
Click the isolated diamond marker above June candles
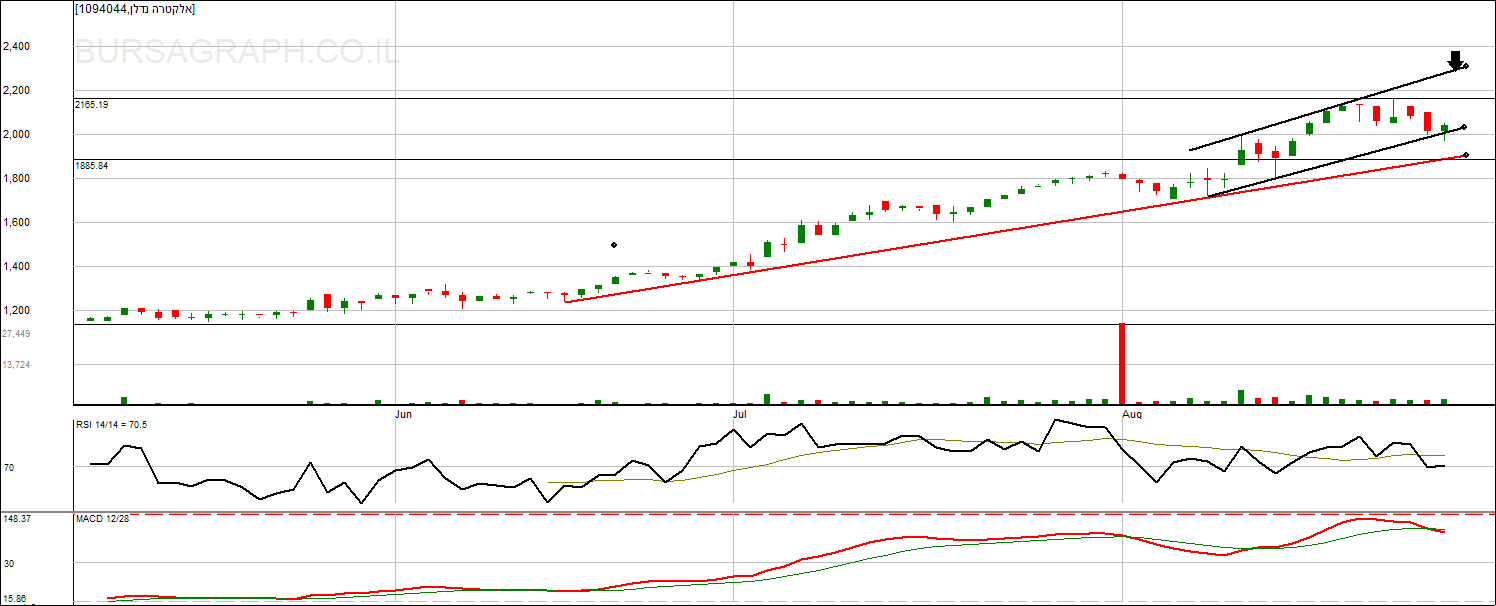tap(614, 244)
